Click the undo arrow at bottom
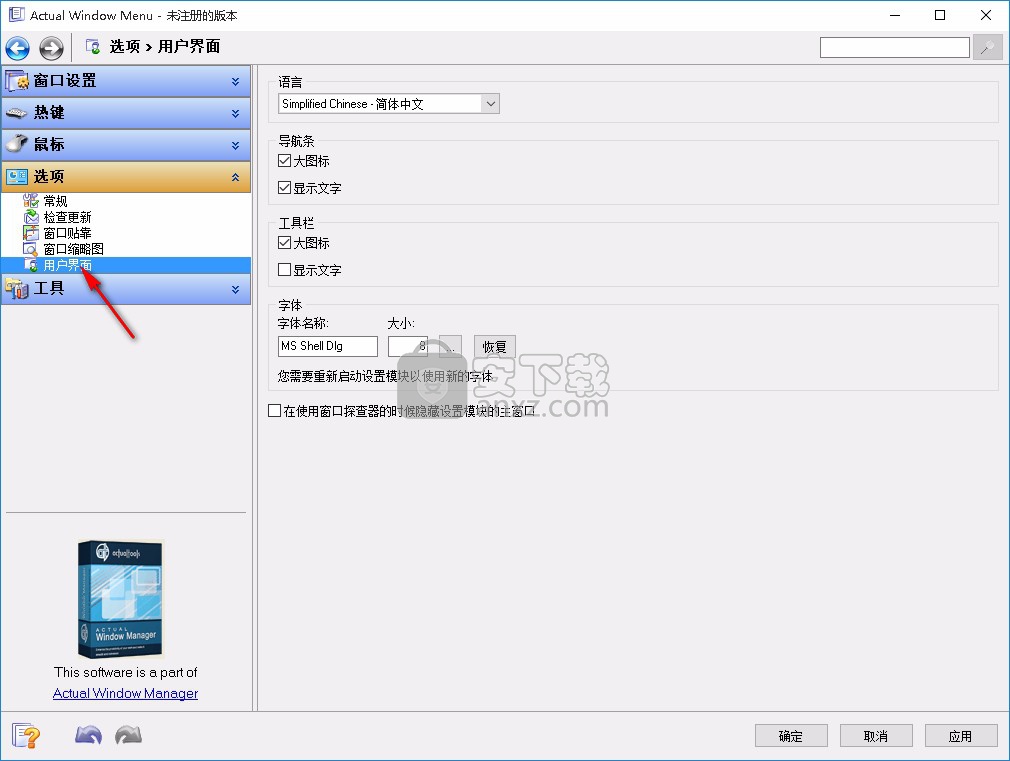Screen dimensions: 1010x761 [x=88, y=735]
